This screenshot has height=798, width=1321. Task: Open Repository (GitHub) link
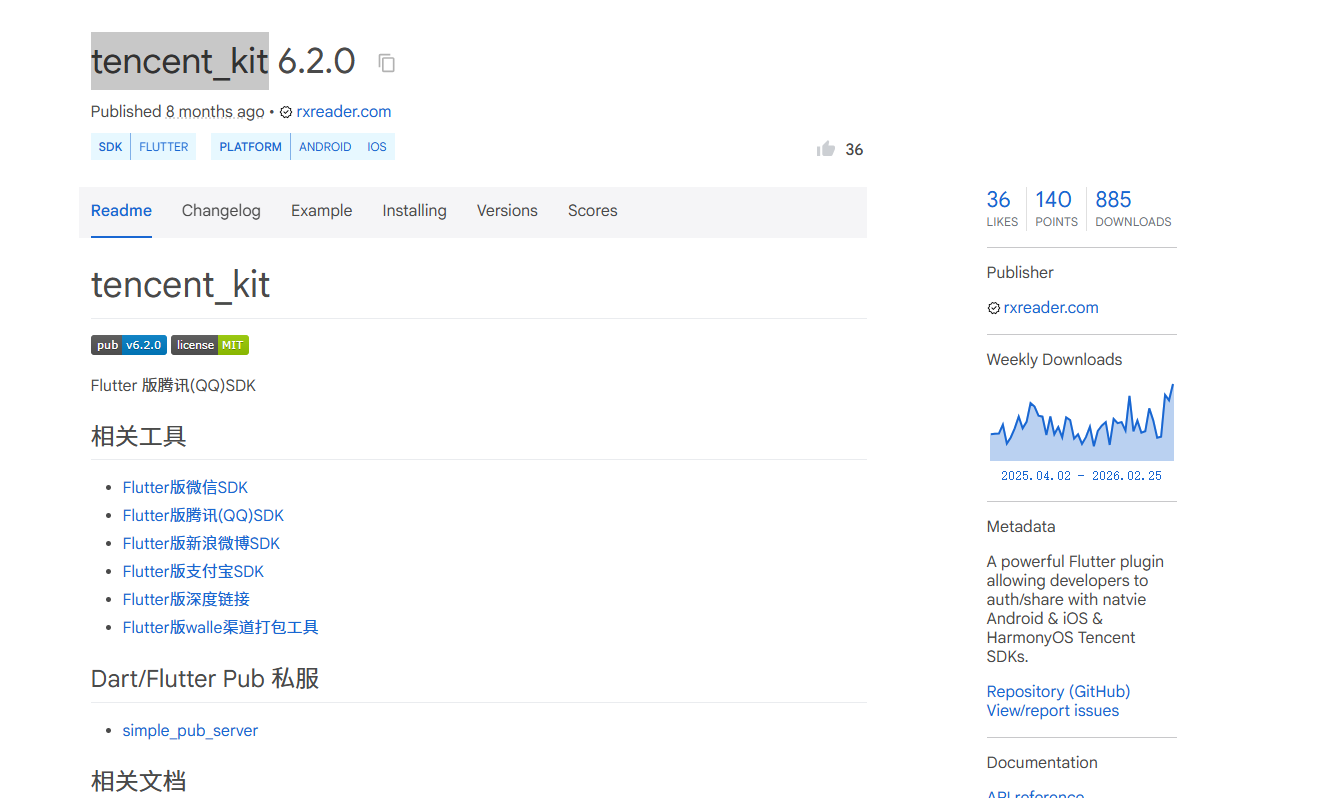1058,692
